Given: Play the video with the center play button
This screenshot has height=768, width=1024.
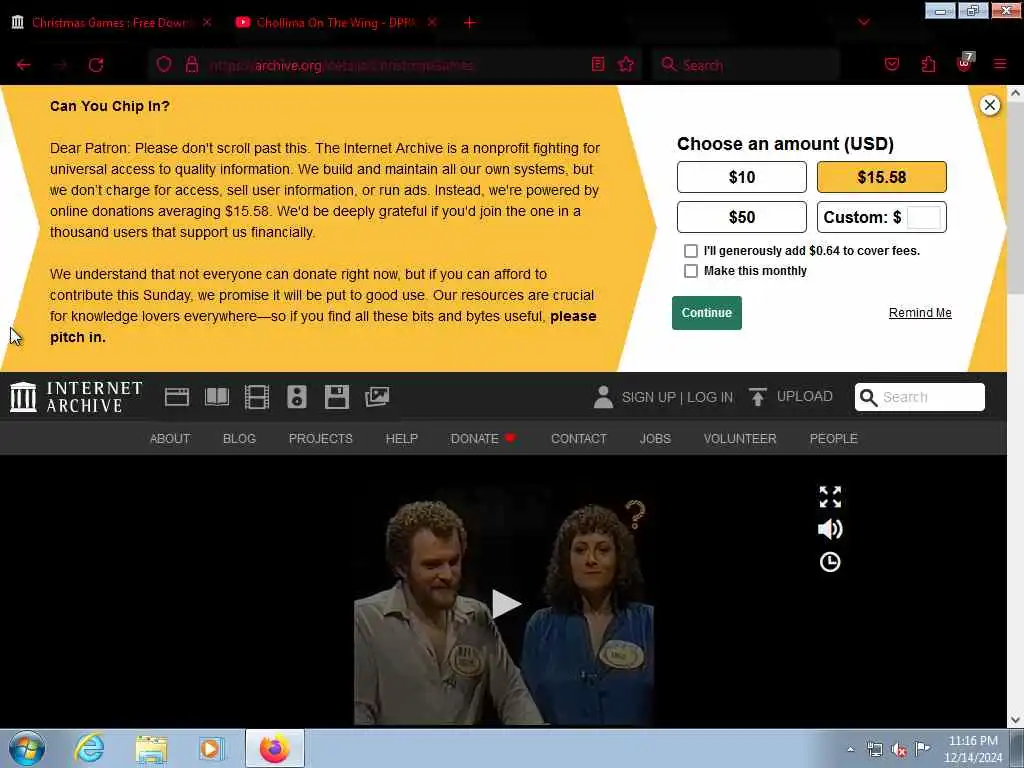Looking at the screenshot, I should (505, 603).
